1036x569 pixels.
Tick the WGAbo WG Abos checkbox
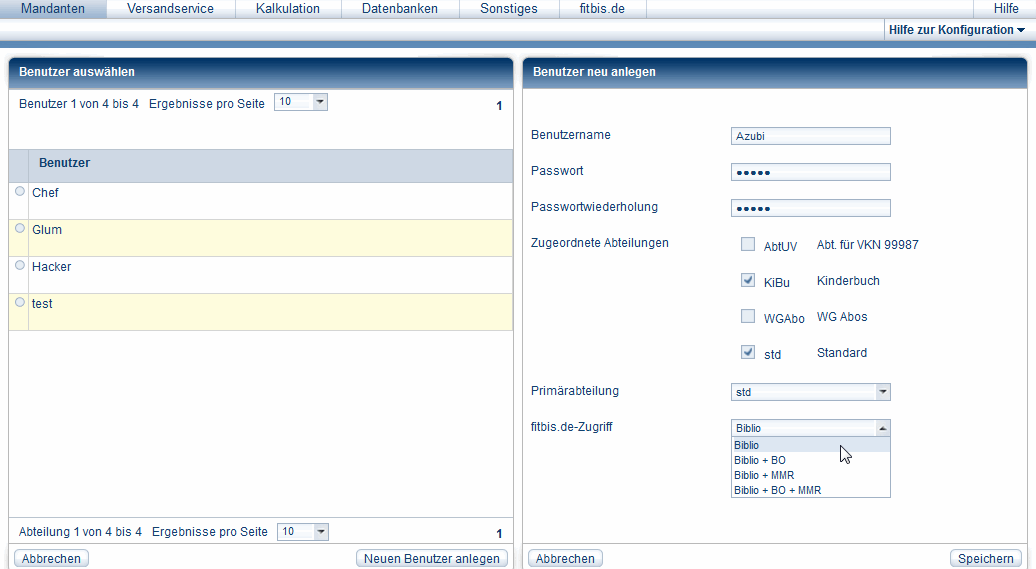click(748, 317)
